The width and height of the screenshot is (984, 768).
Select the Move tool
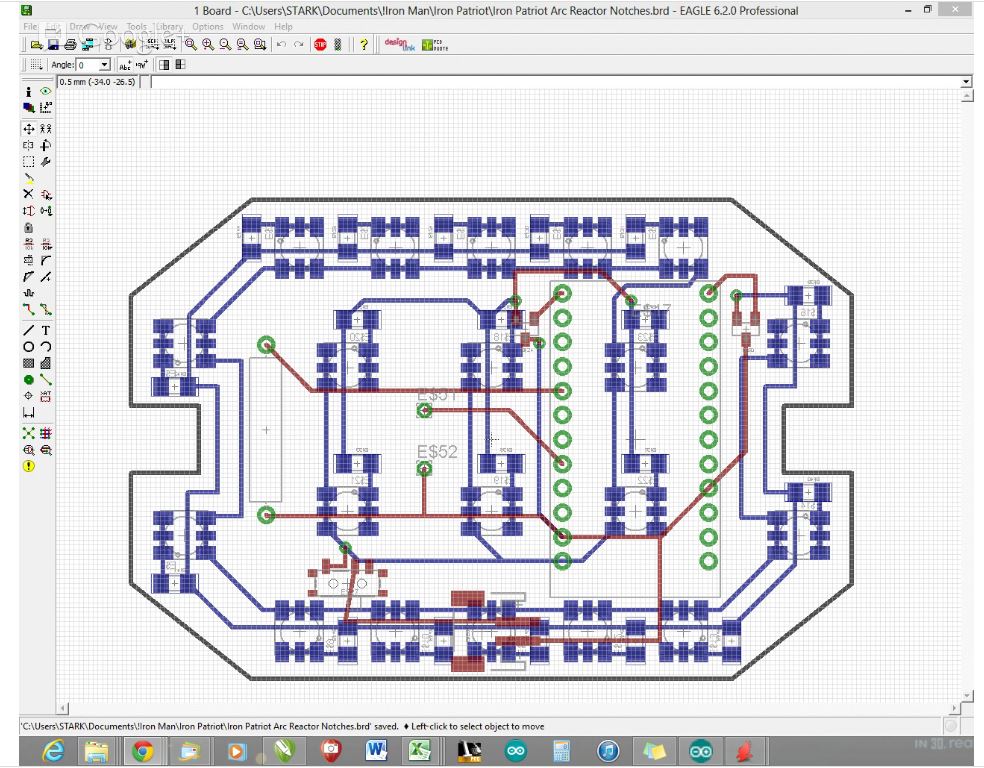pos(28,129)
